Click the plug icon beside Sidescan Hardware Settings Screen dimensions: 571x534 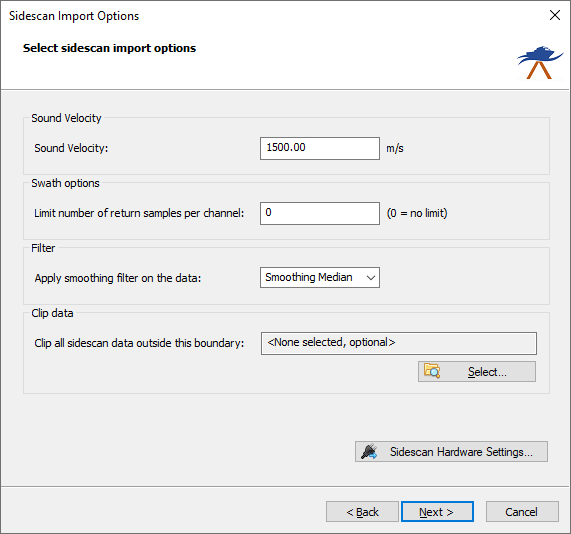tap(369, 452)
